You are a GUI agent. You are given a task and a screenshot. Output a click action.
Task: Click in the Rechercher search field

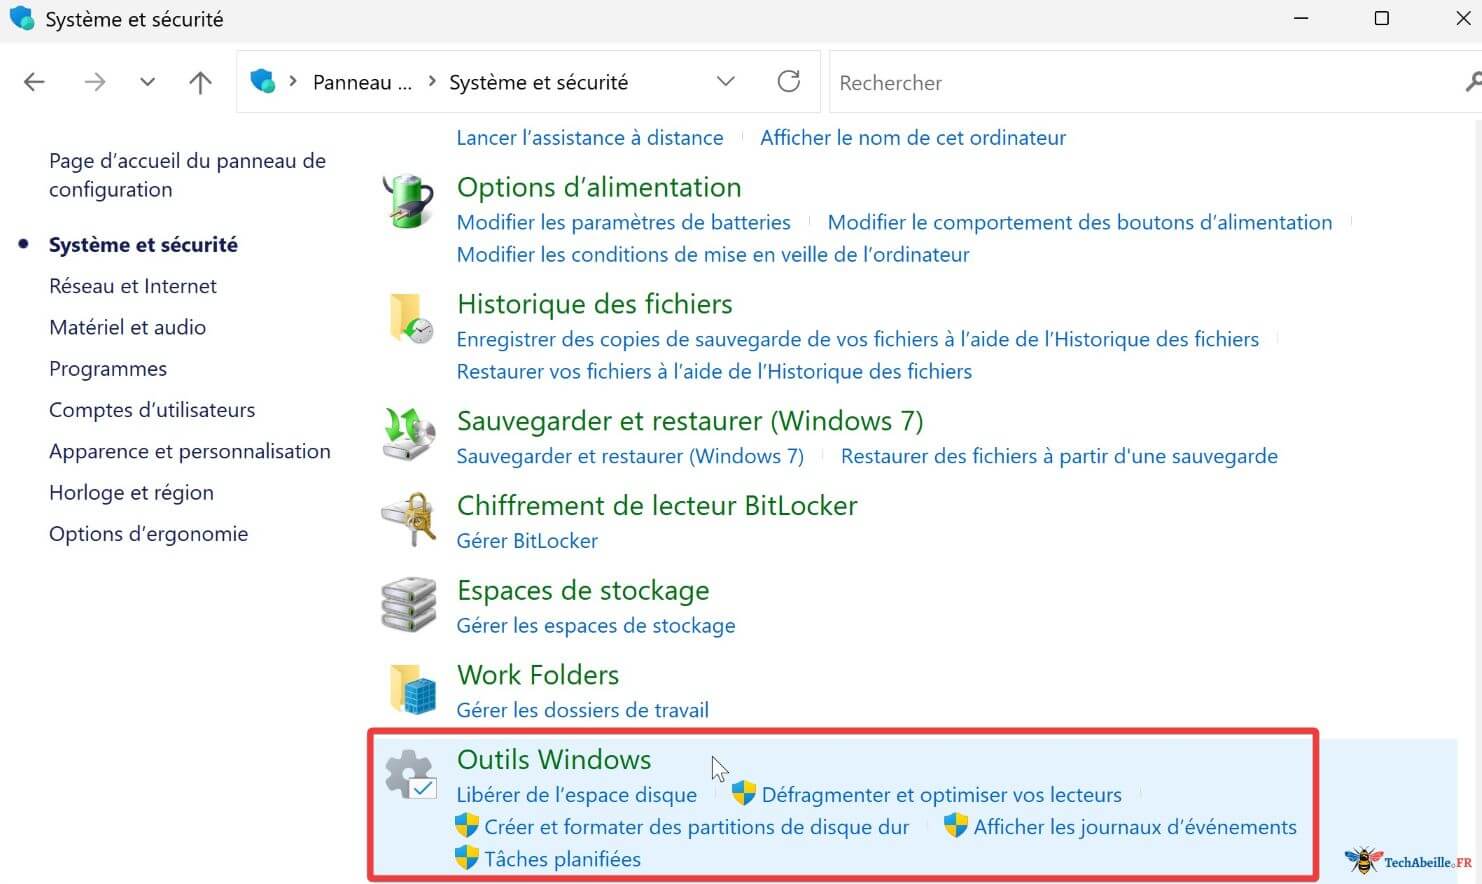[x=1140, y=83]
